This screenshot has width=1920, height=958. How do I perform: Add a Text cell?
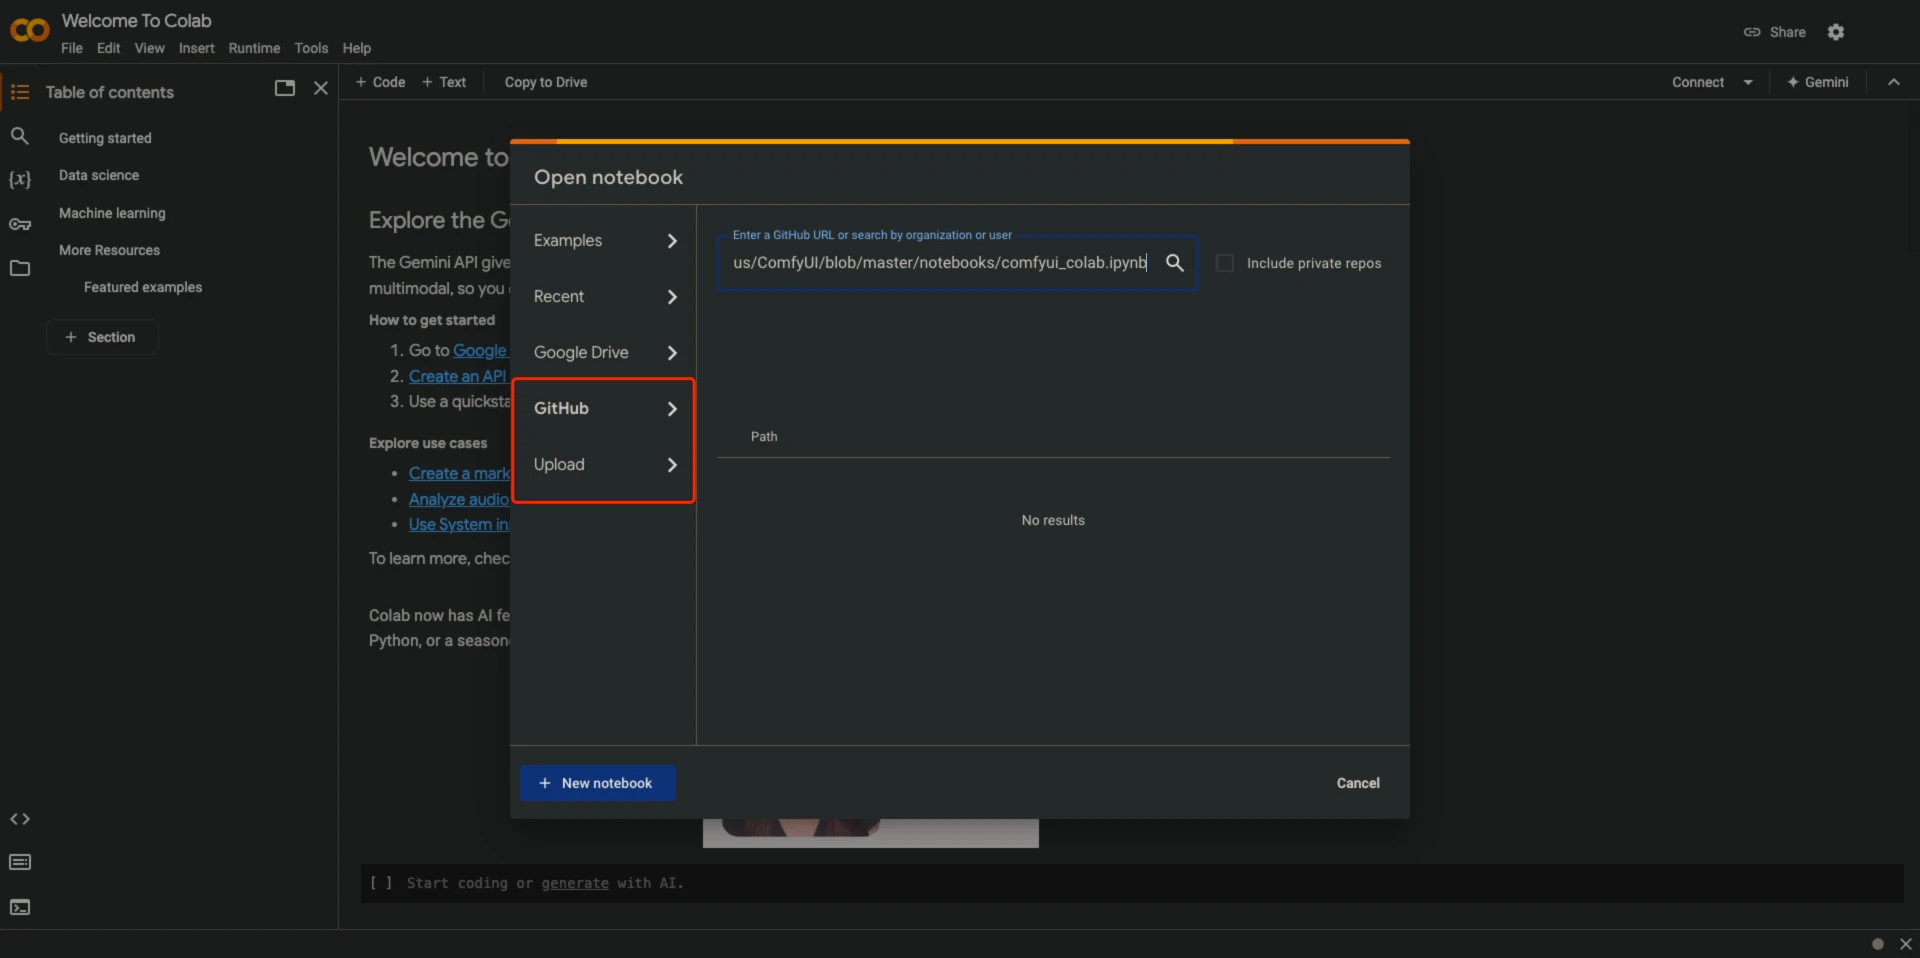tap(444, 82)
